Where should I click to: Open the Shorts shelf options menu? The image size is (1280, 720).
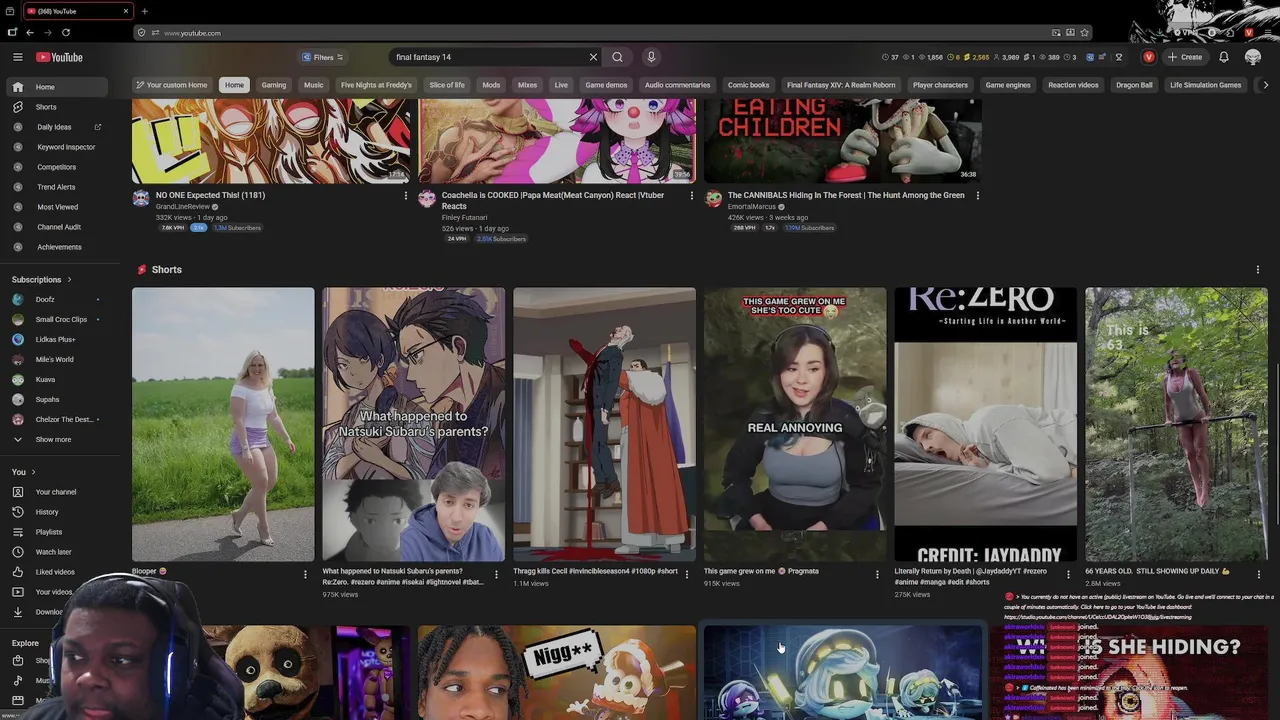(x=1257, y=270)
